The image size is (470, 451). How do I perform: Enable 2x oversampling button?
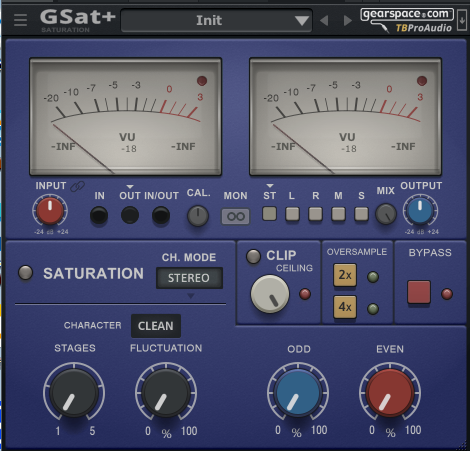345,275
